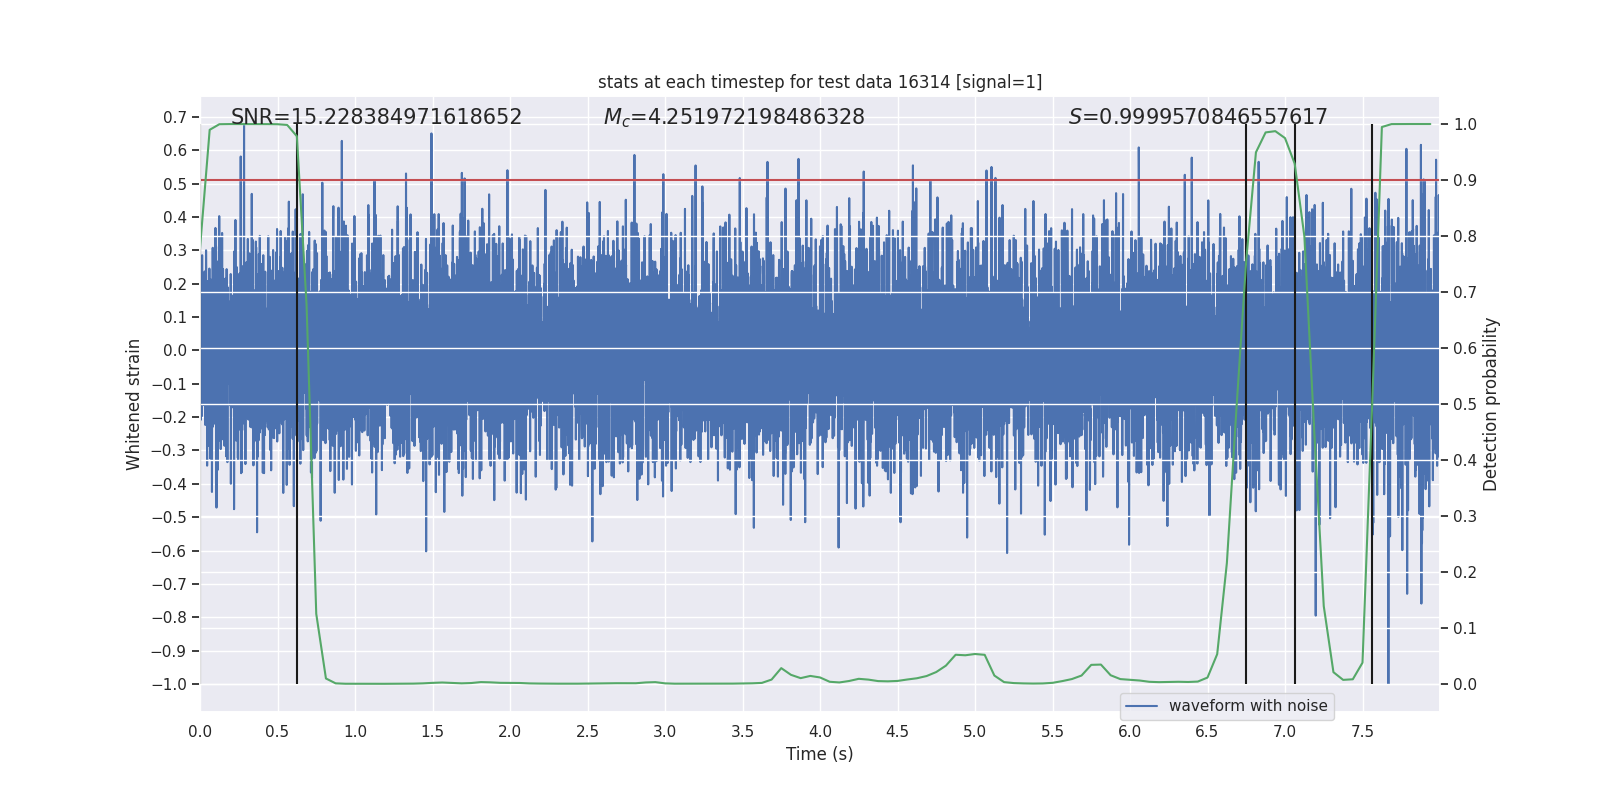This screenshot has width=1600, height=800.
Task: Click the plot title text for test data 16314
Action: [x=820, y=82]
